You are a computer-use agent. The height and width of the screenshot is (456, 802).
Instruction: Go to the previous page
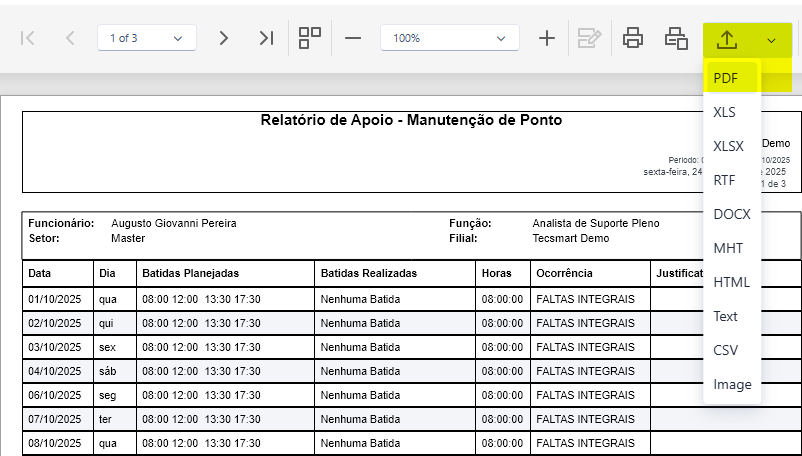70,38
